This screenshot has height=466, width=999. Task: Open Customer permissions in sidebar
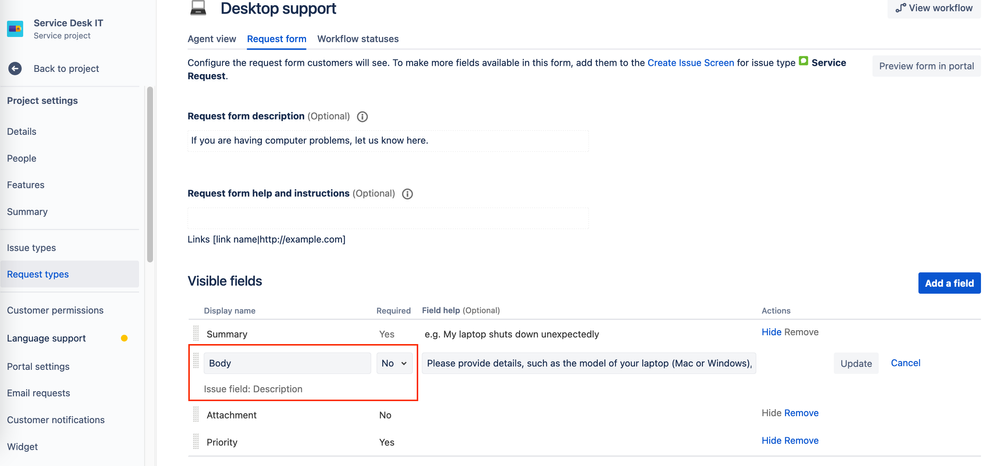[x=55, y=311]
